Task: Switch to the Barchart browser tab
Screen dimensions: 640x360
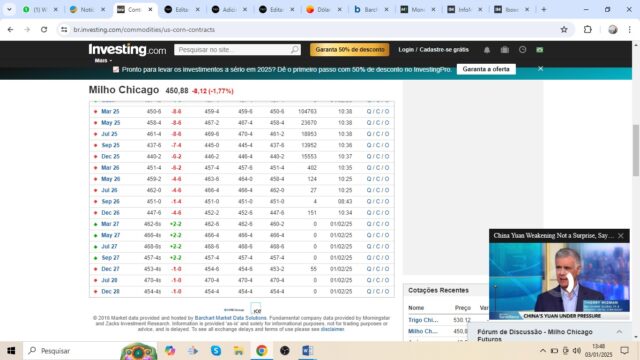Action: [x=371, y=9]
